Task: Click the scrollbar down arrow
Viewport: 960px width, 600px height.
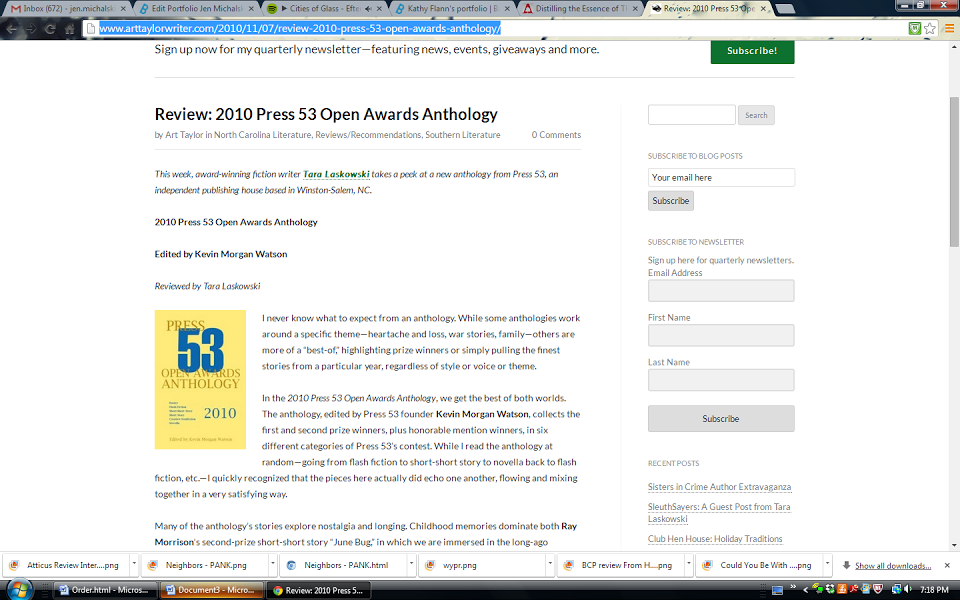Action: [954, 545]
